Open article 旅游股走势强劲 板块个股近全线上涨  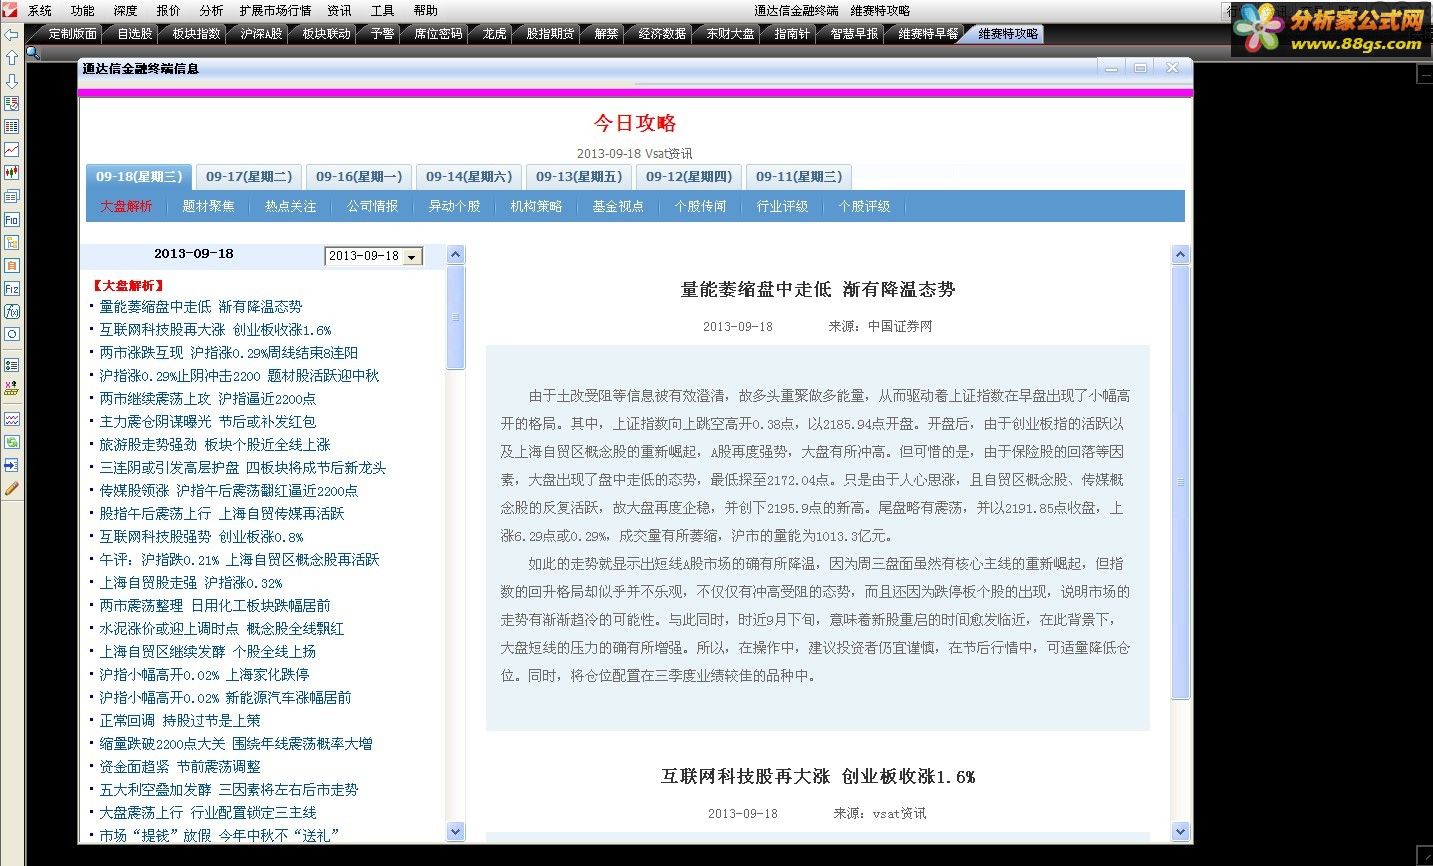pos(215,445)
